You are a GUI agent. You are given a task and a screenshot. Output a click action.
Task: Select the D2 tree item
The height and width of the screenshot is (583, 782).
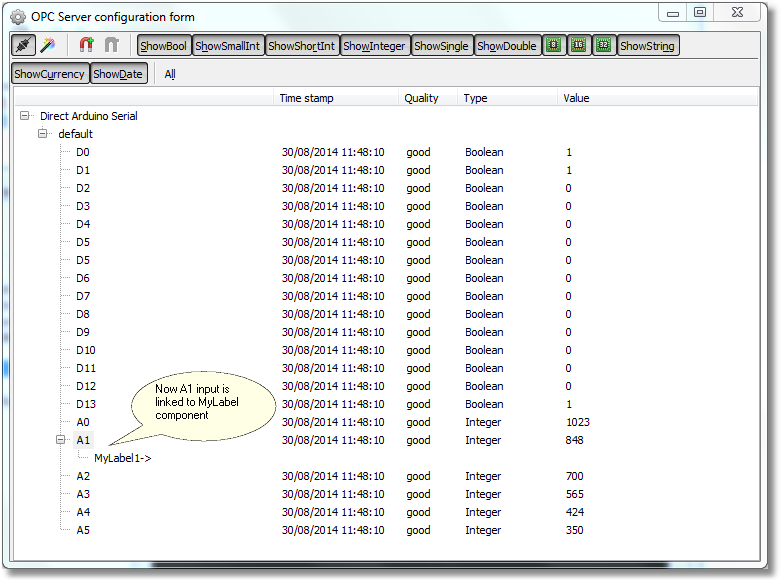click(x=83, y=188)
